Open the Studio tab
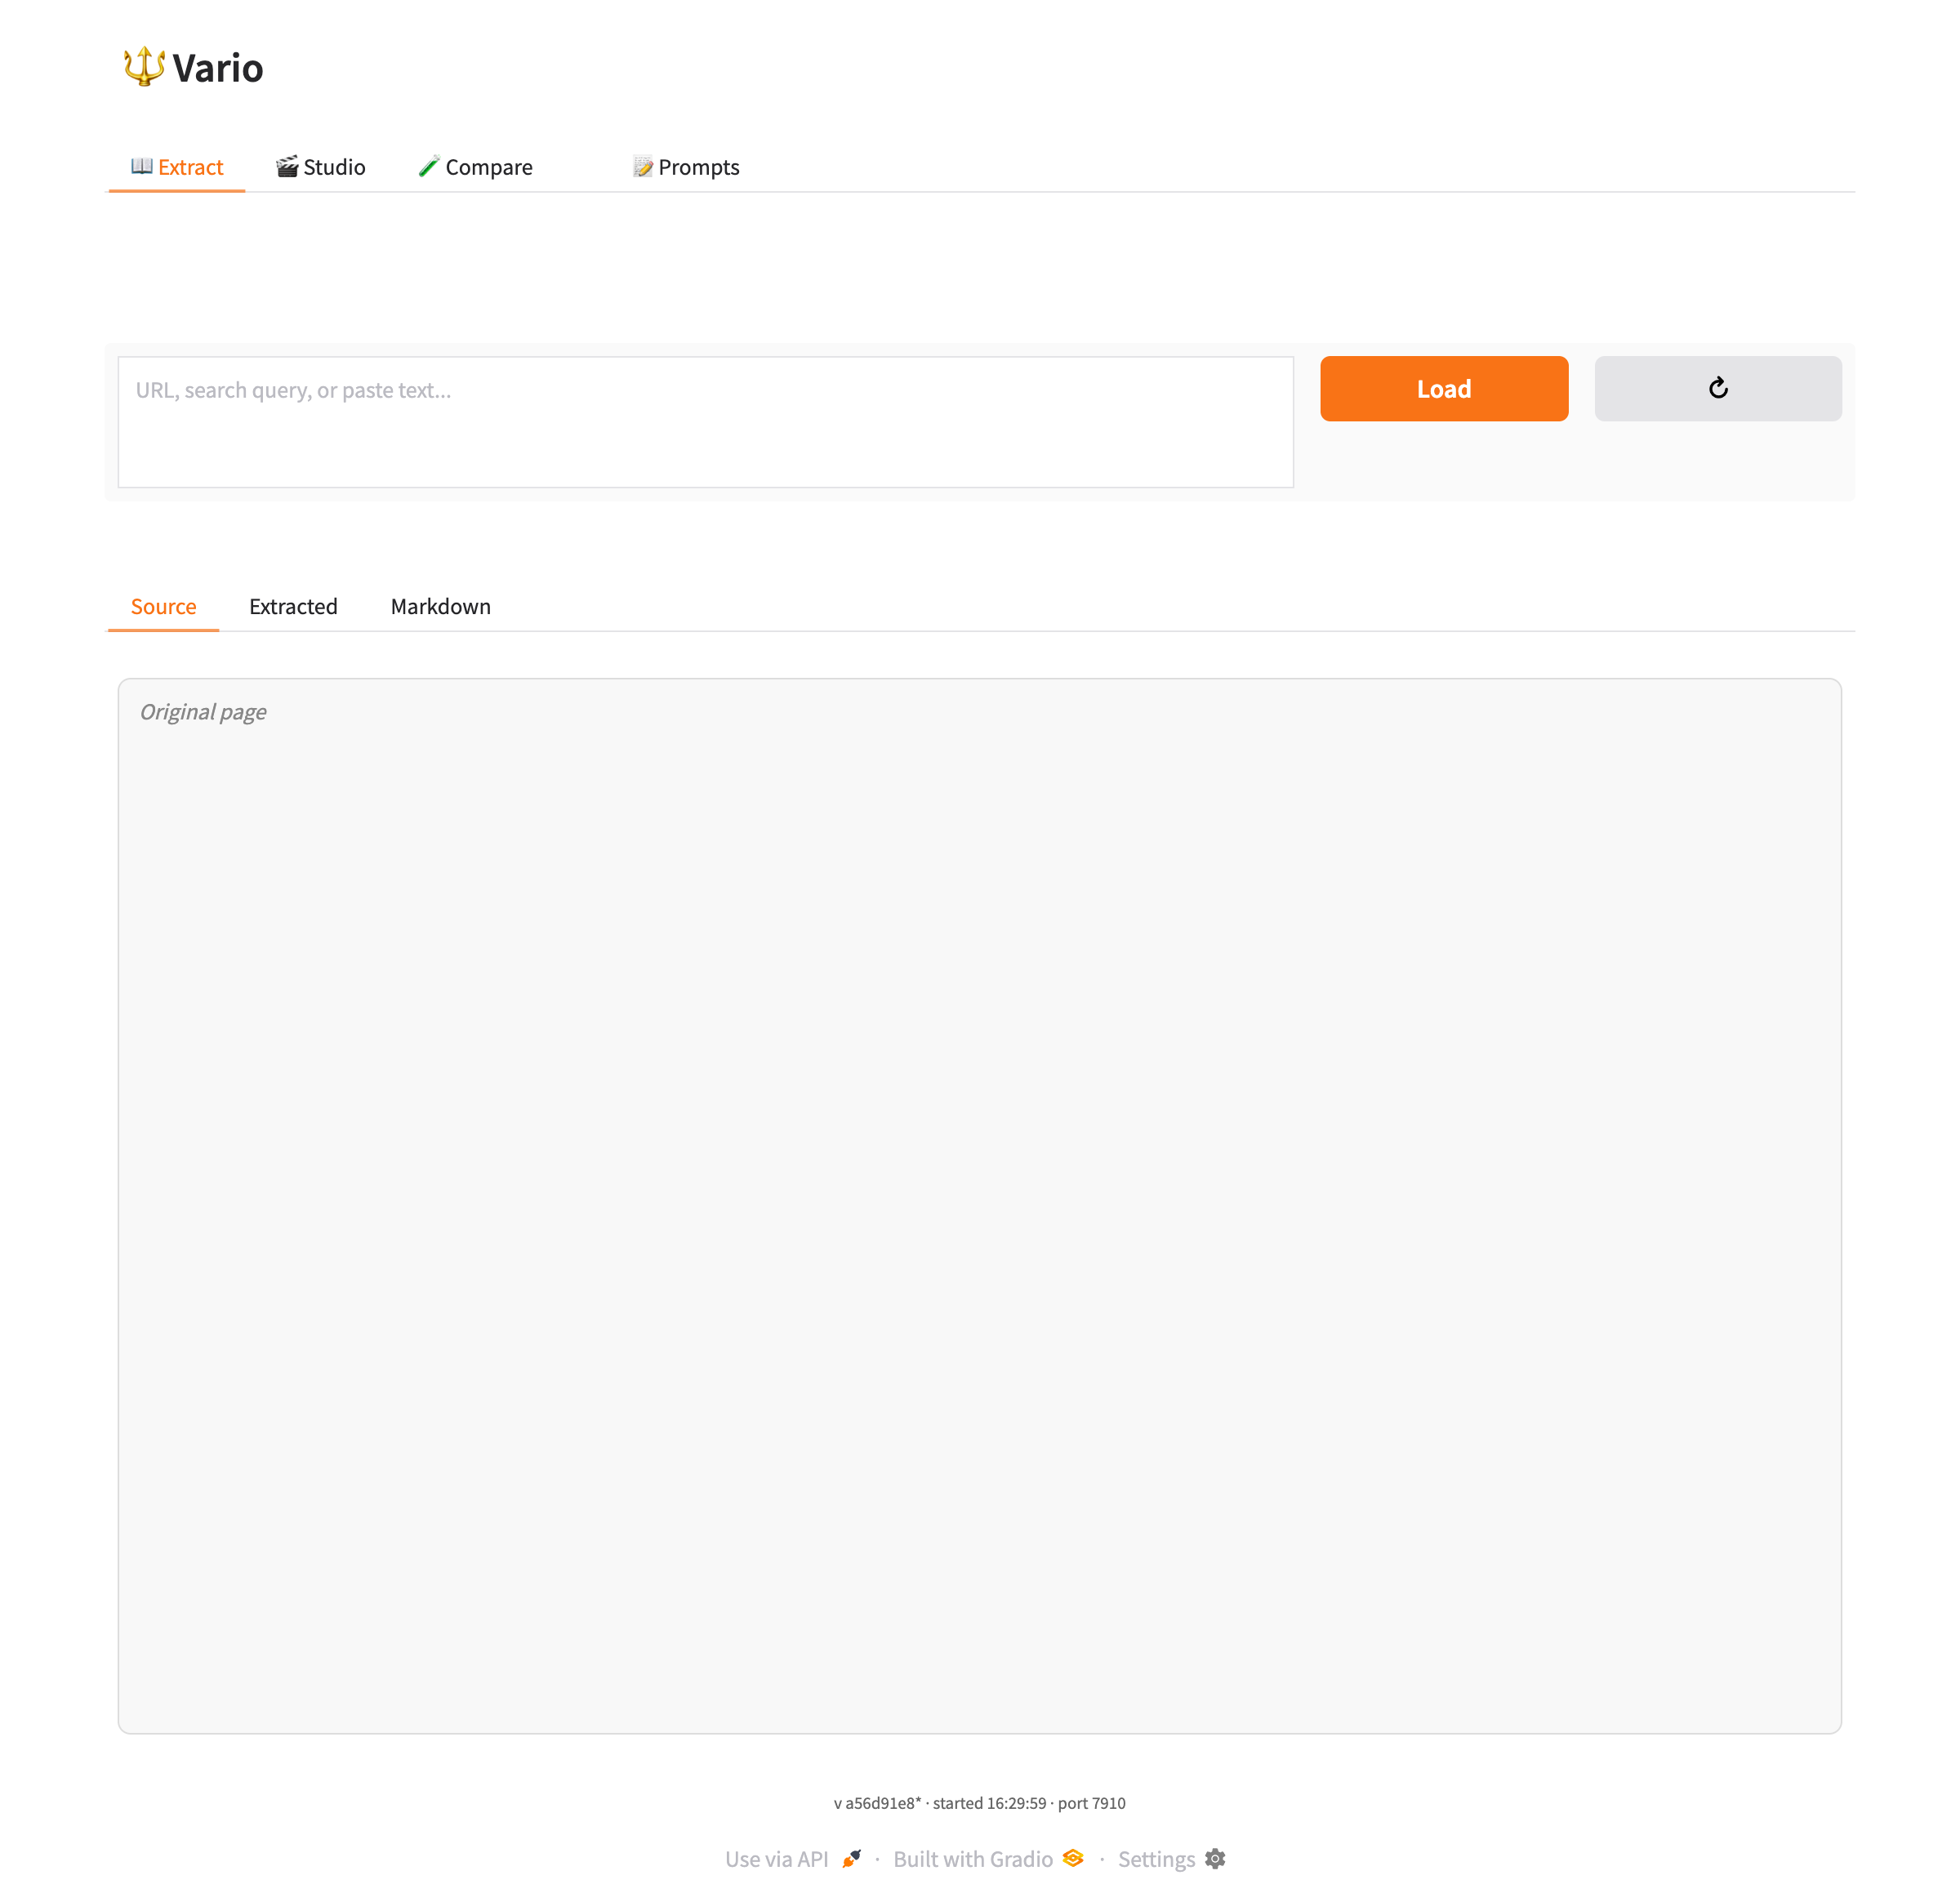The image size is (1960, 1893). coord(321,167)
